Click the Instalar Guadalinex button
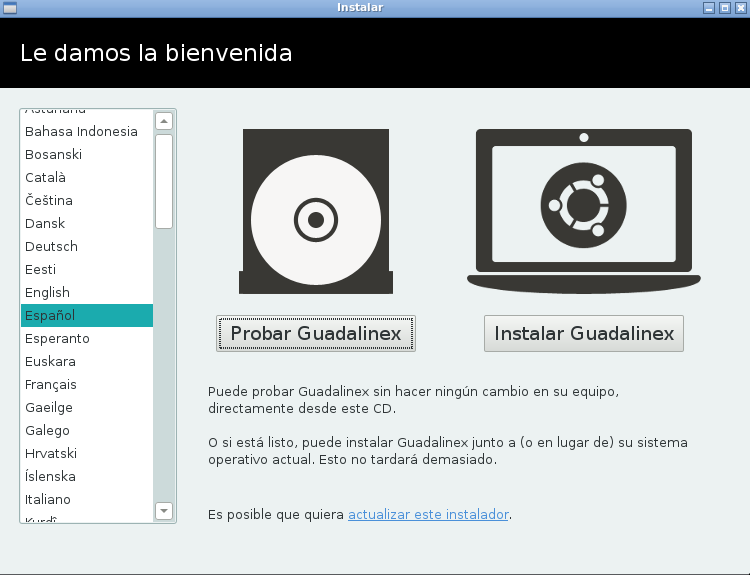The width and height of the screenshot is (750, 575). coord(584,333)
